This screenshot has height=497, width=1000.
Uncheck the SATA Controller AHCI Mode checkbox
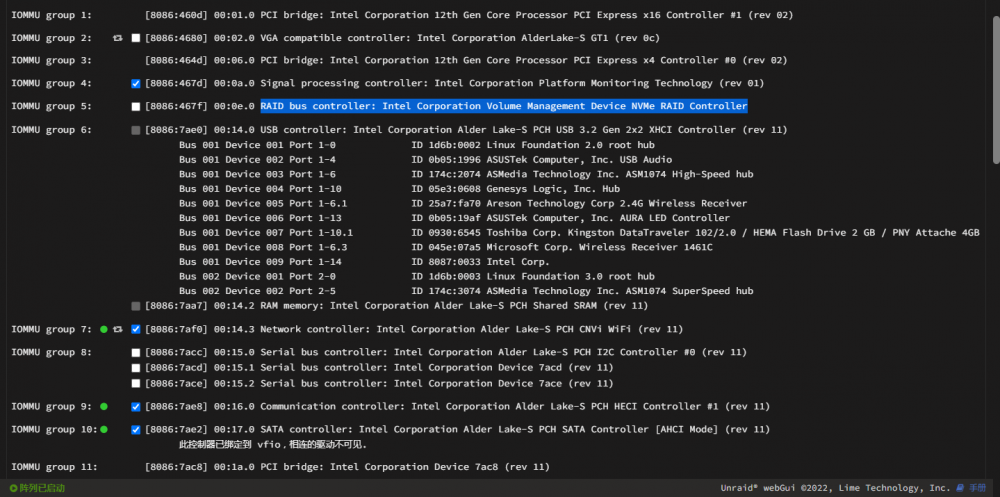point(136,430)
